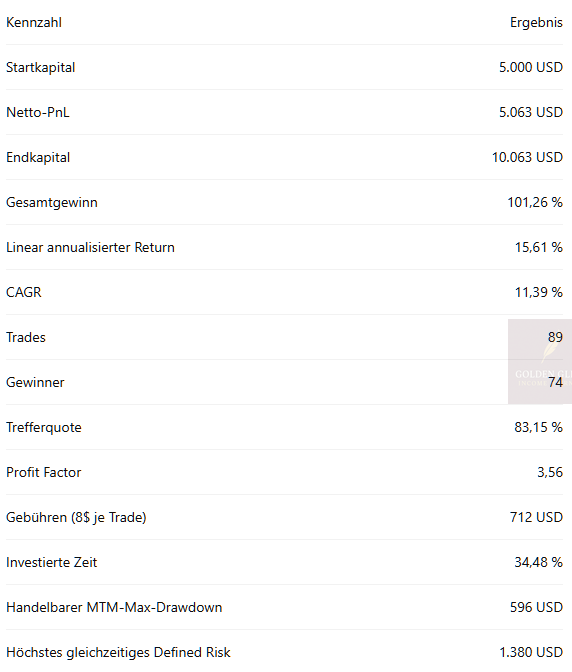
Task: Click the Linear annualisierter Return label
Action: [x=90, y=247]
